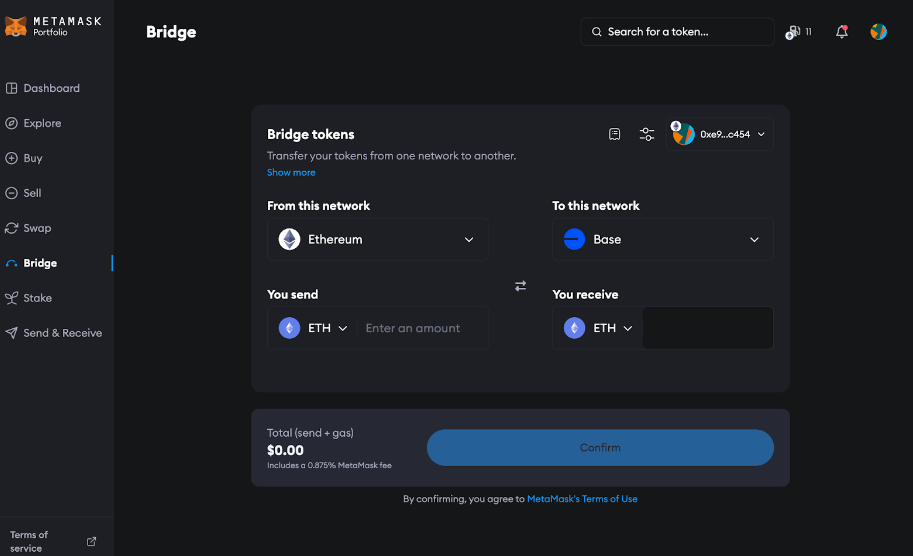Open the From network Ethereum dropdown
The width and height of the screenshot is (913, 556).
pyautogui.click(x=377, y=239)
